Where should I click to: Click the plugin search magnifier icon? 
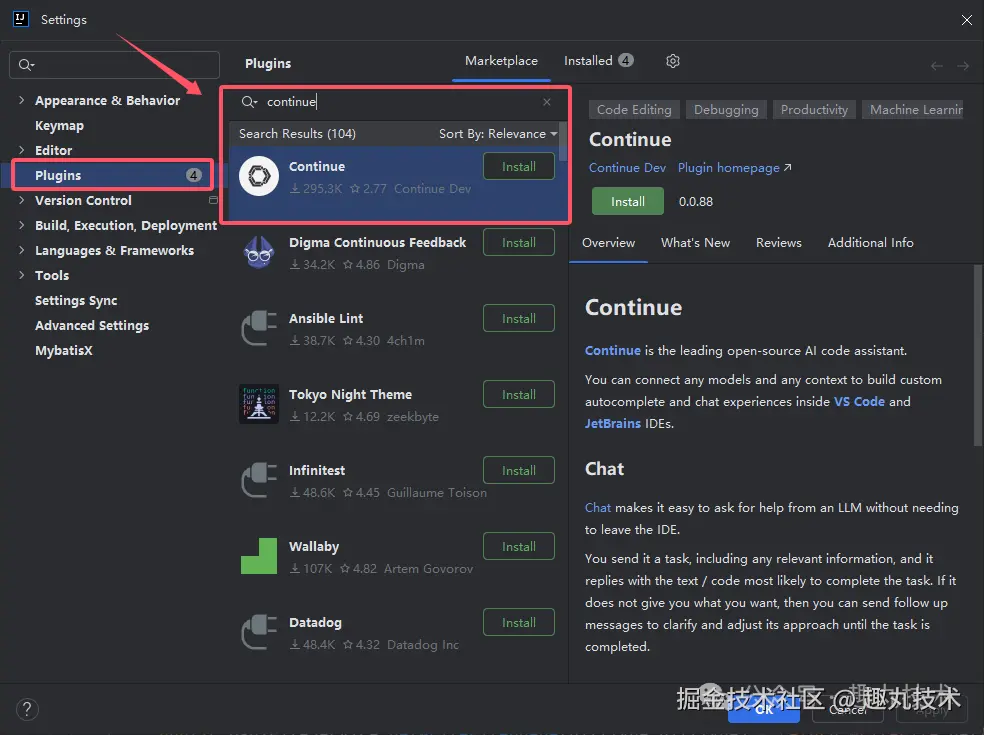click(249, 102)
